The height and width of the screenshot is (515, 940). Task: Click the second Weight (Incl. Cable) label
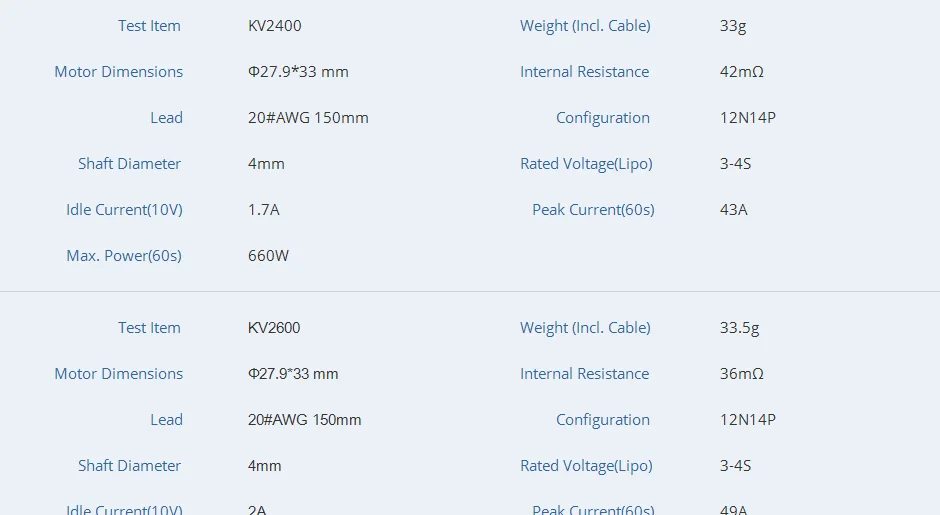tap(585, 328)
